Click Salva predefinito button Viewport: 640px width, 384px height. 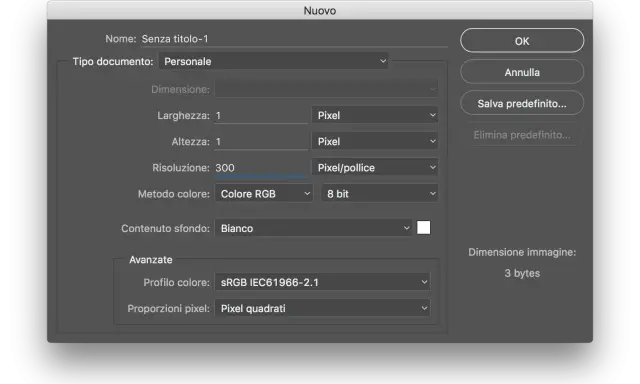[x=522, y=104]
